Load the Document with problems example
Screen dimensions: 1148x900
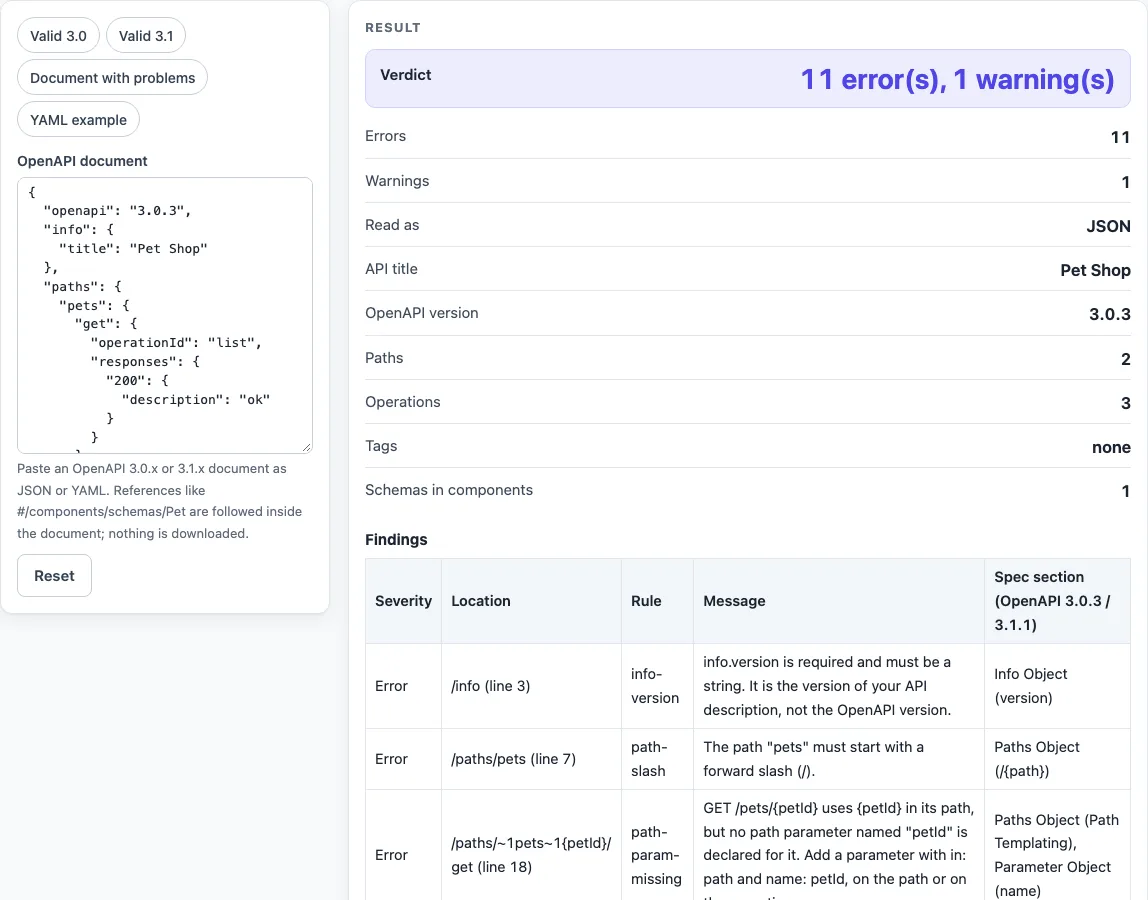[x=112, y=78]
